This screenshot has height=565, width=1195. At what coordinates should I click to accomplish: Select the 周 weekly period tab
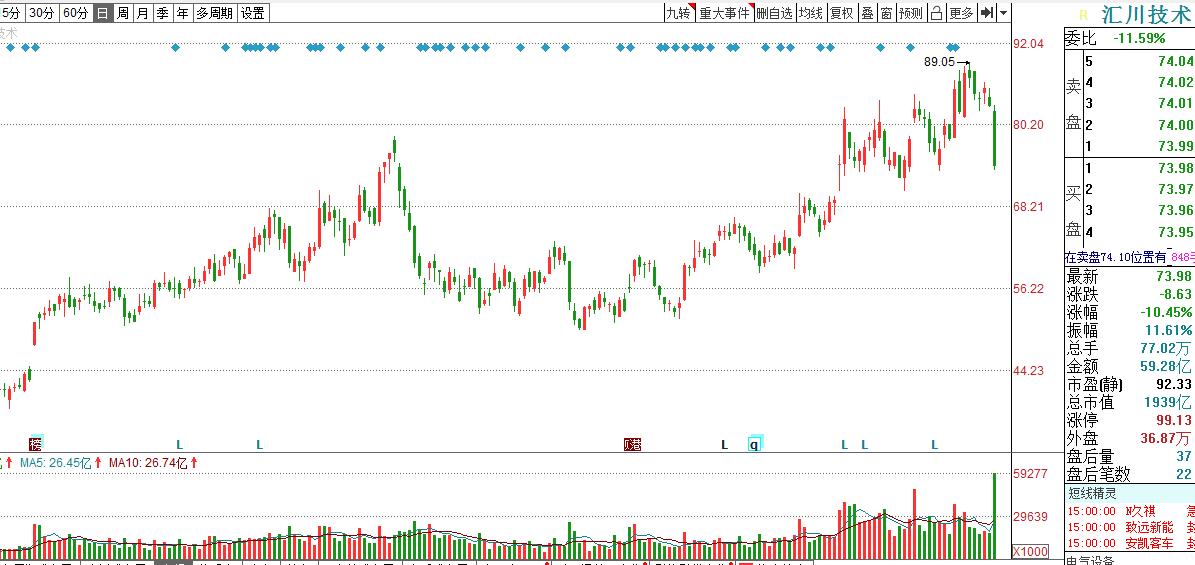click(x=122, y=12)
